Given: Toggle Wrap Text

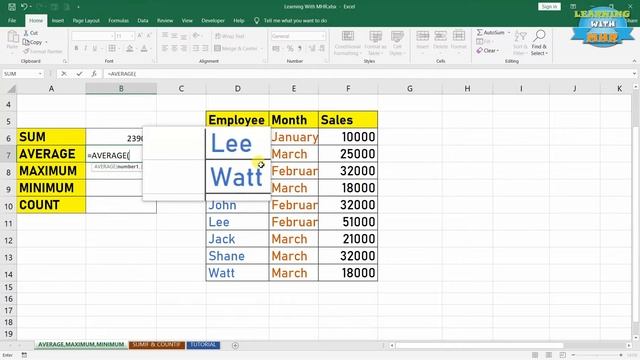Looking at the screenshot, I should pos(230,36).
